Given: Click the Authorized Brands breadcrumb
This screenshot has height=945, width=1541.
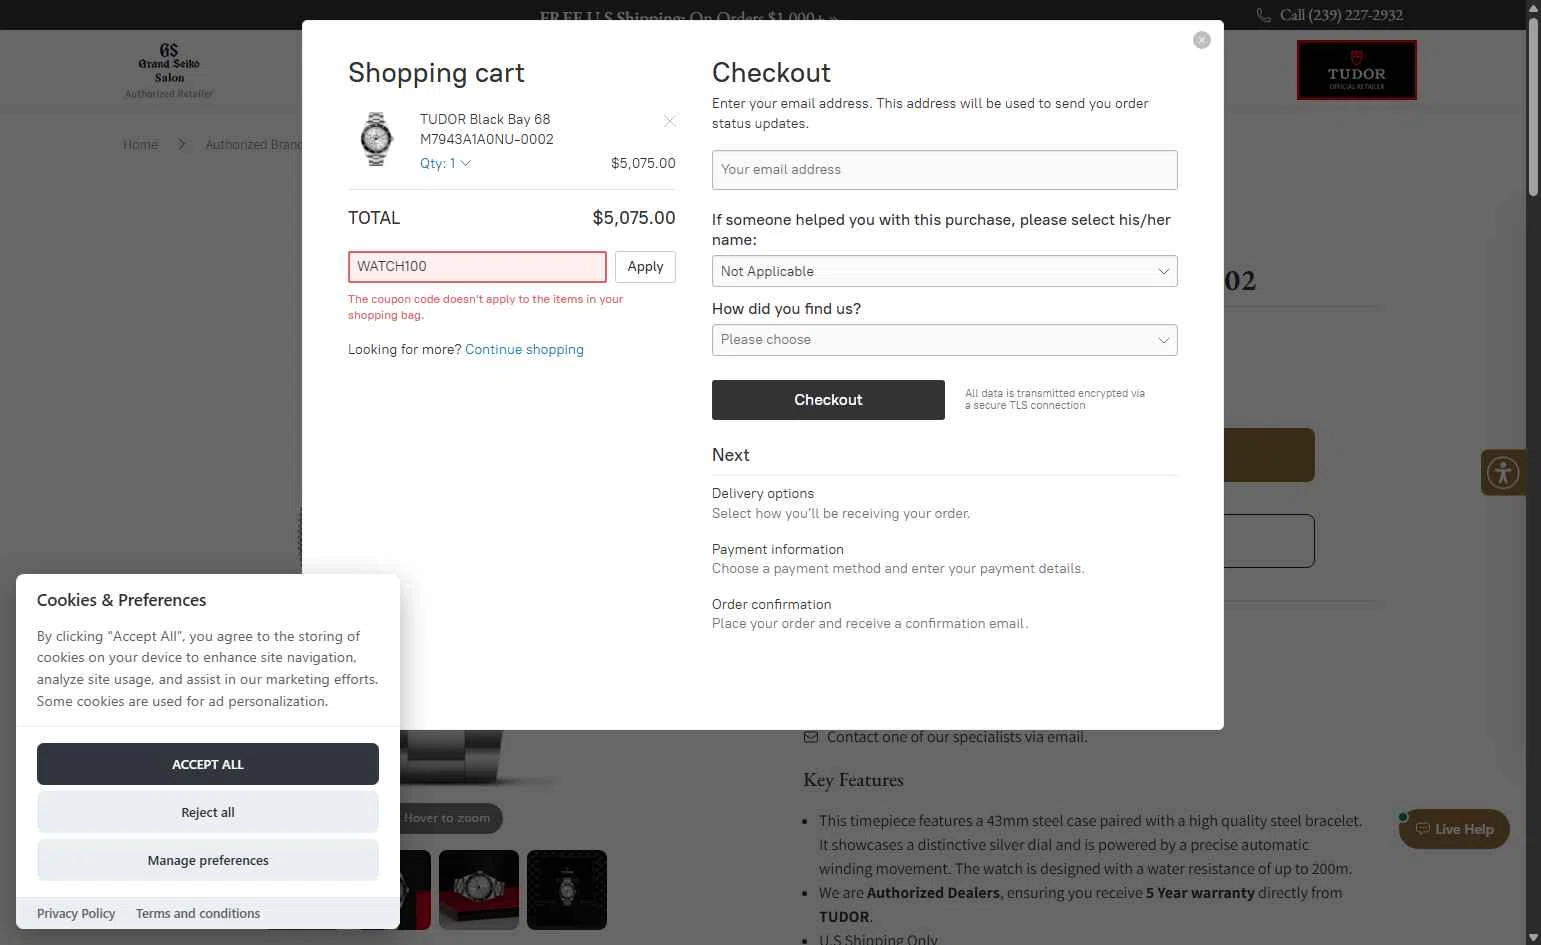Looking at the screenshot, I should point(254,144).
